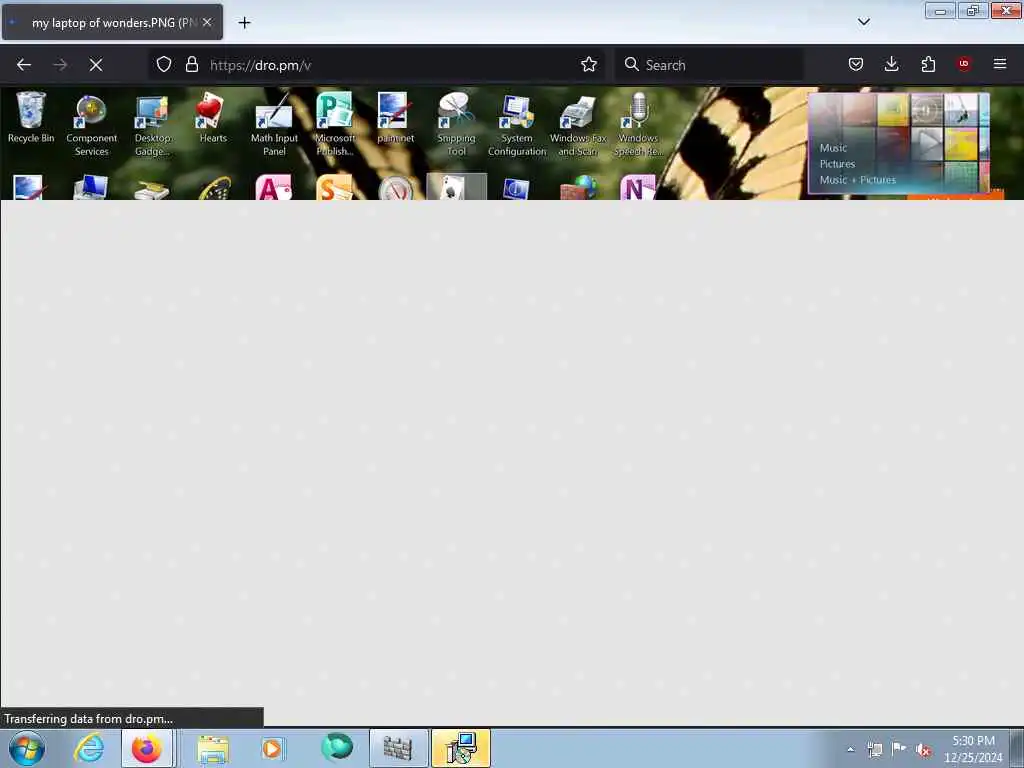
Task: Click the Solitaire cards icon in image
Action: point(456,187)
